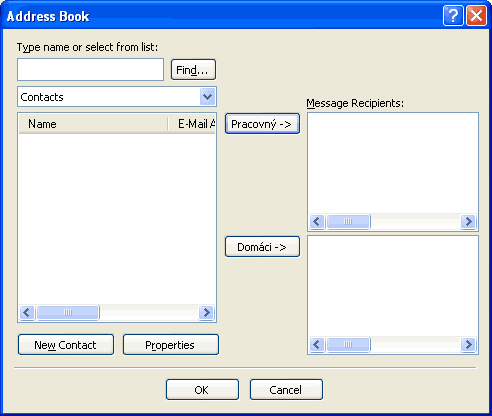Open contact Properties

click(171, 345)
